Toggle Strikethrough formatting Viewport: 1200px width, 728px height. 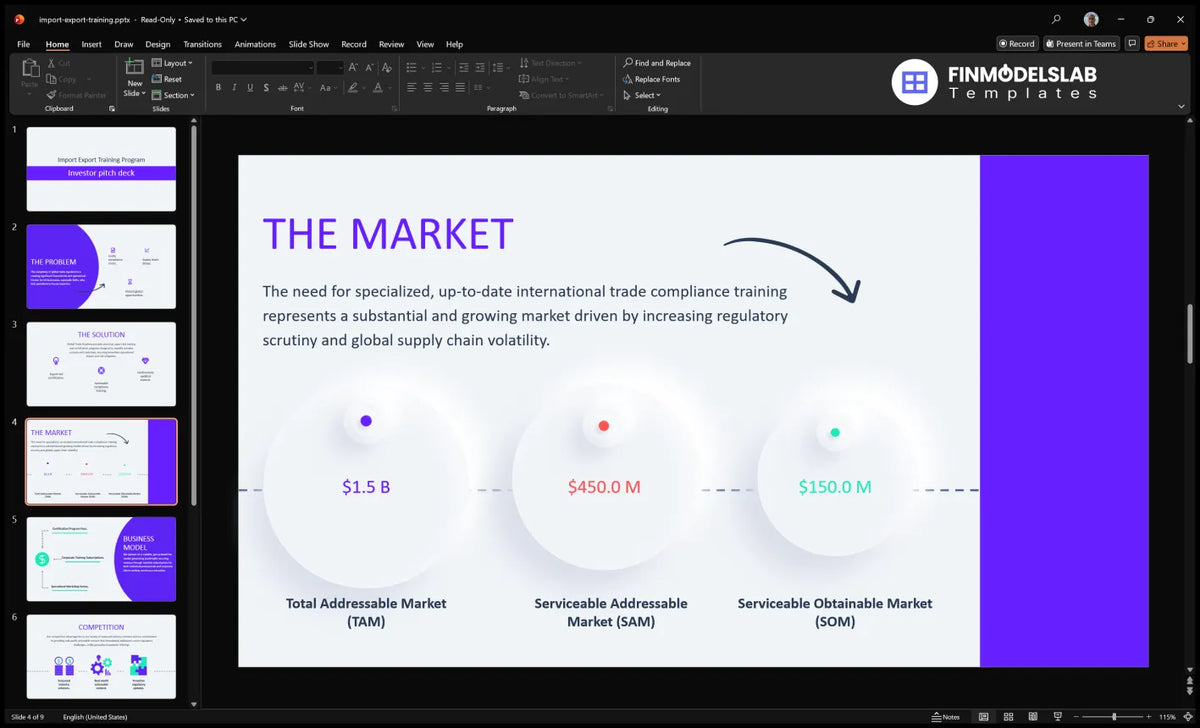coord(282,87)
